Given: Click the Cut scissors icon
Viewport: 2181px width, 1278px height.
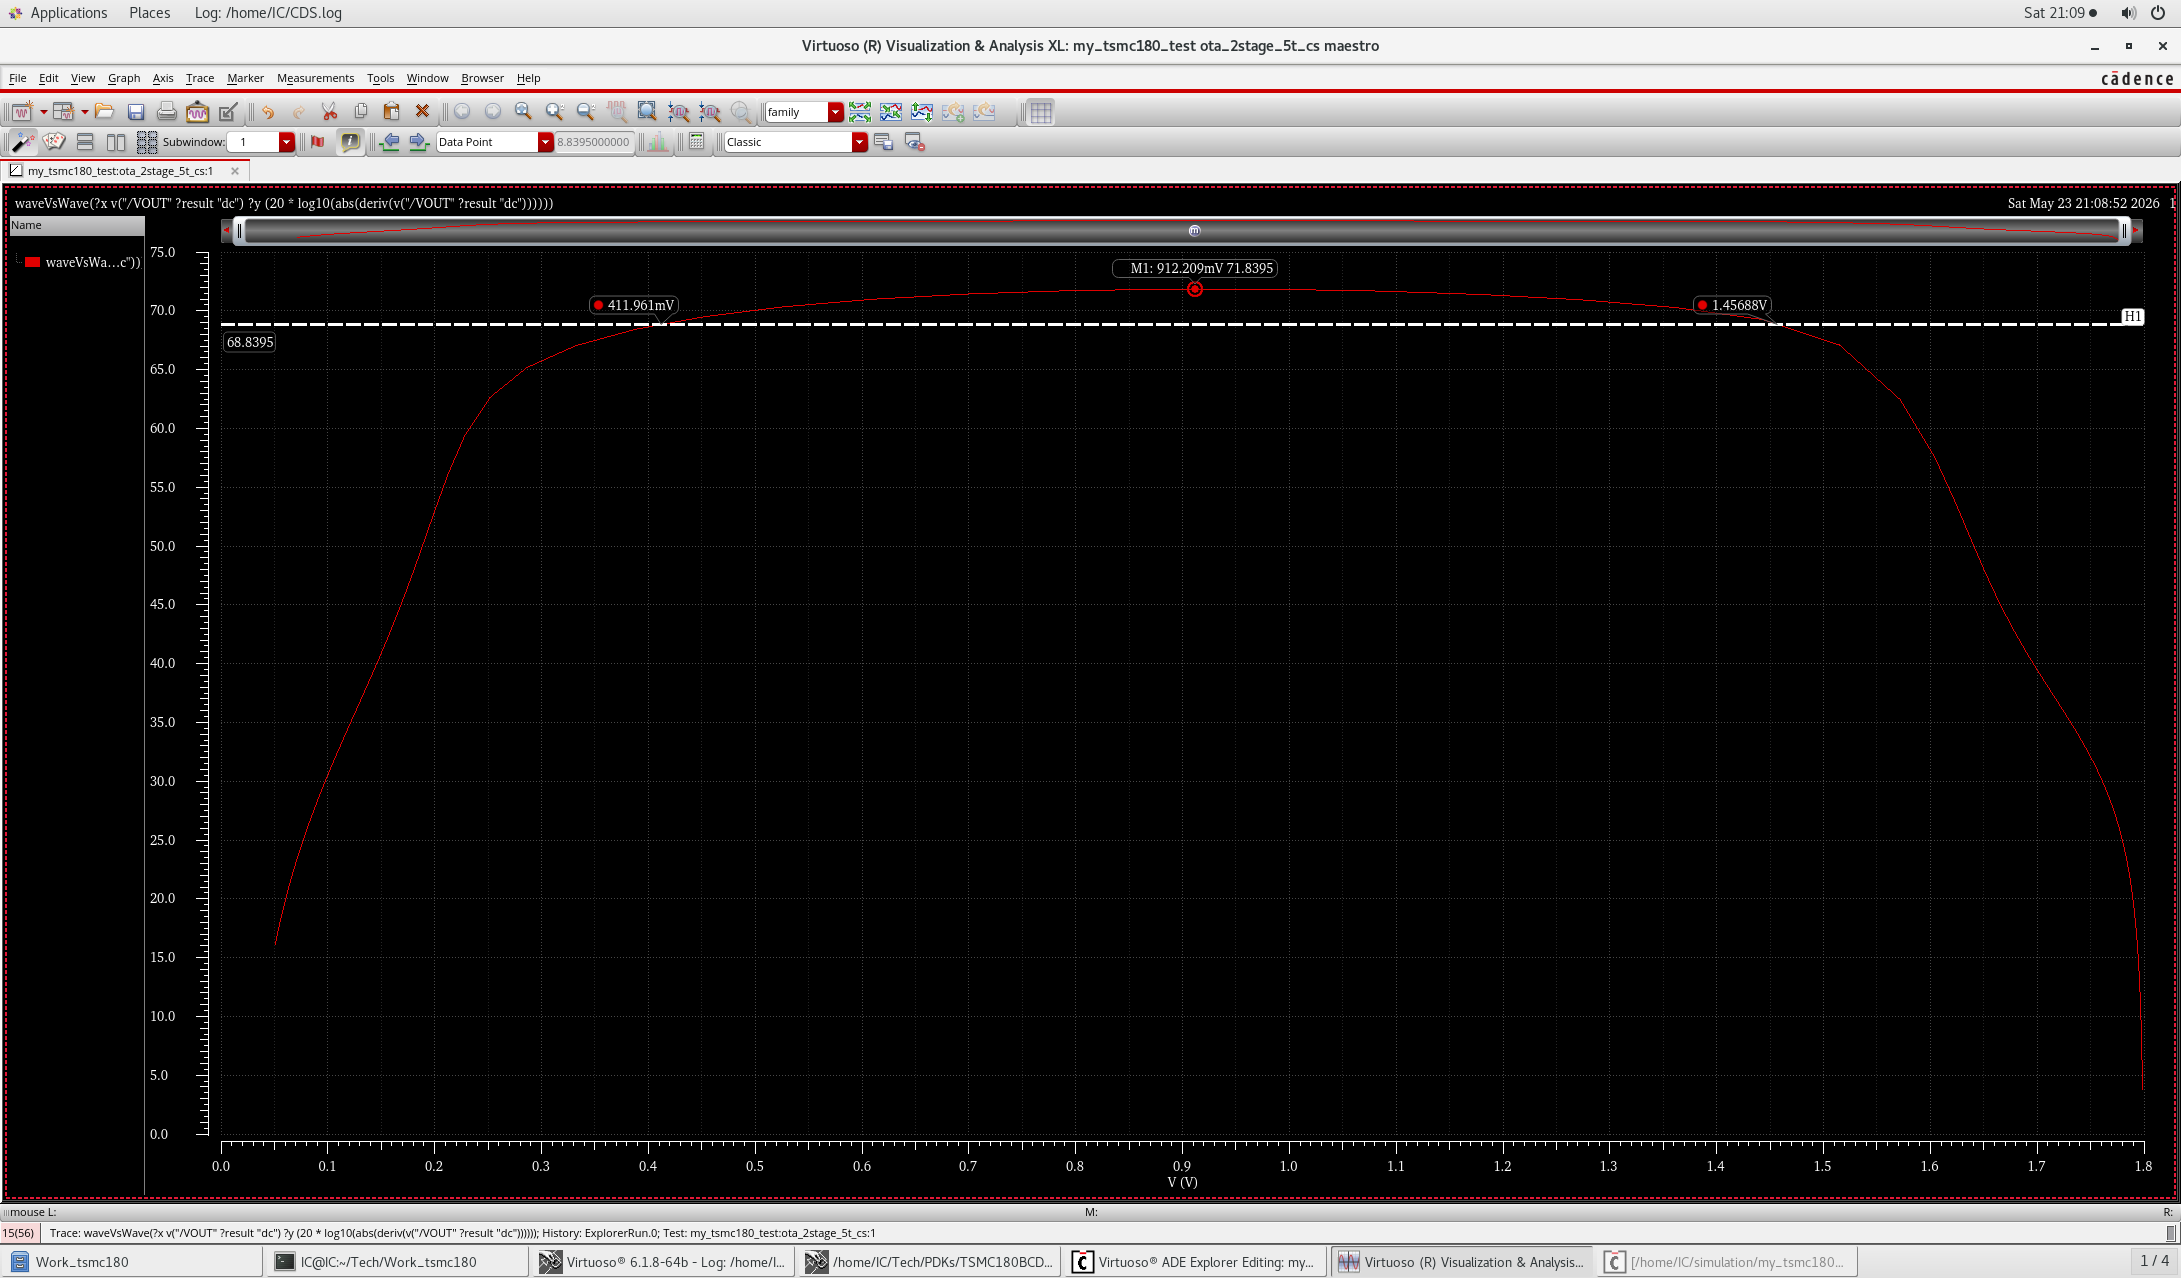Looking at the screenshot, I should coord(329,112).
